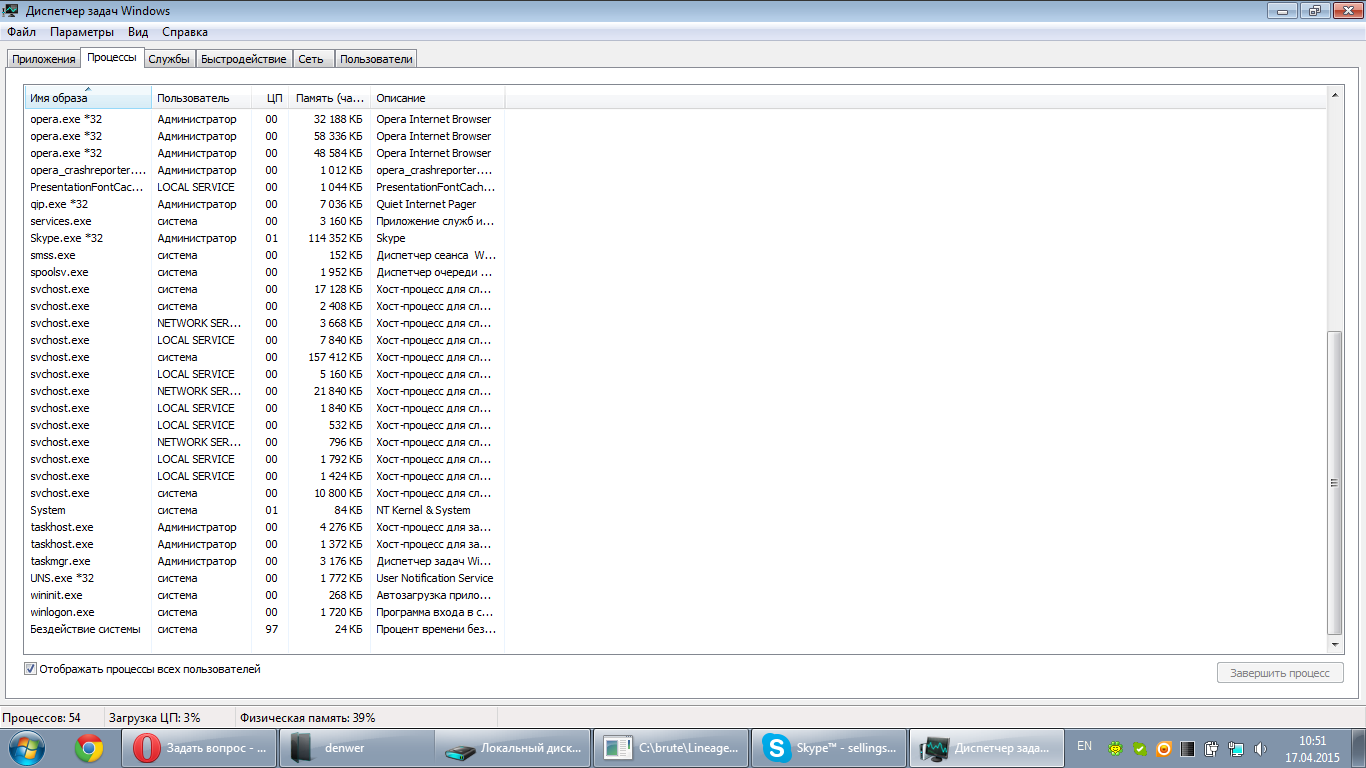Screen dimensions: 1366x768
Task: Switch to the Службы tab
Action: coord(169,59)
